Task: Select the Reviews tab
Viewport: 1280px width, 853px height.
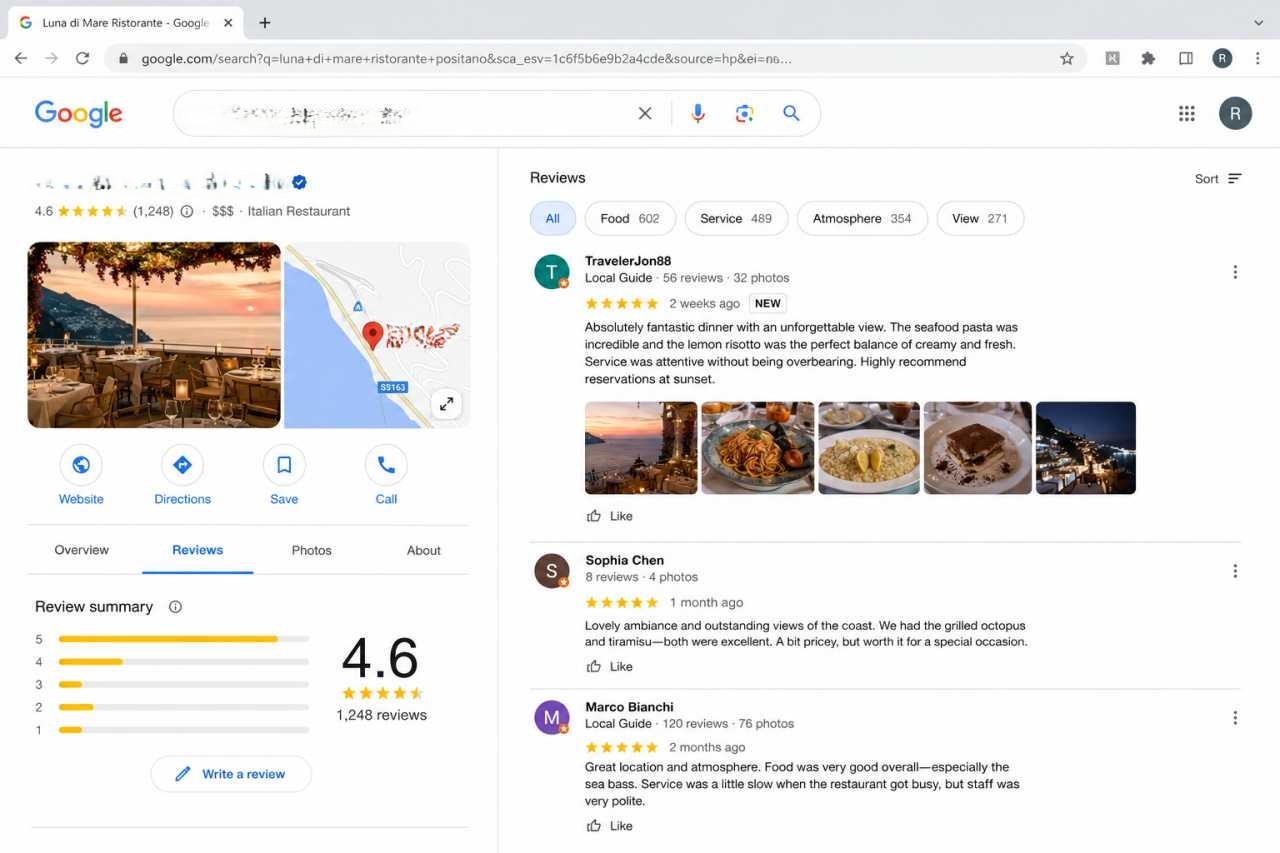Action: [x=198, y=550]
